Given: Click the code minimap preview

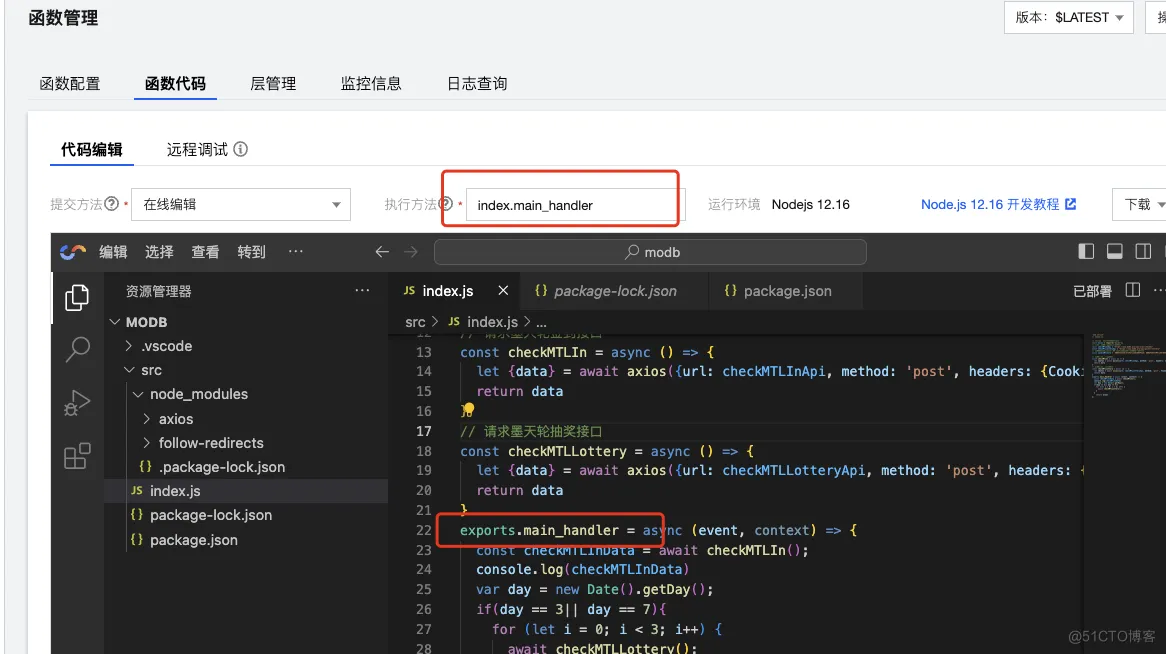Looking at the screenshot, I should (1125, 365).
